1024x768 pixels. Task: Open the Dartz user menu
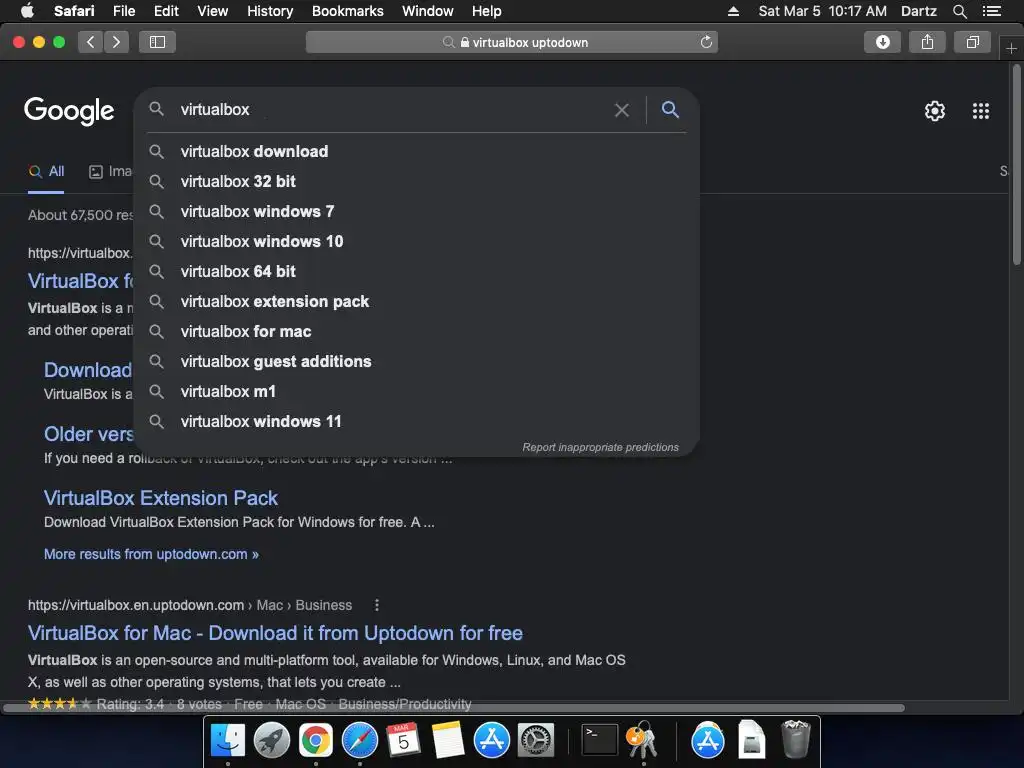[x=918, y=11]
